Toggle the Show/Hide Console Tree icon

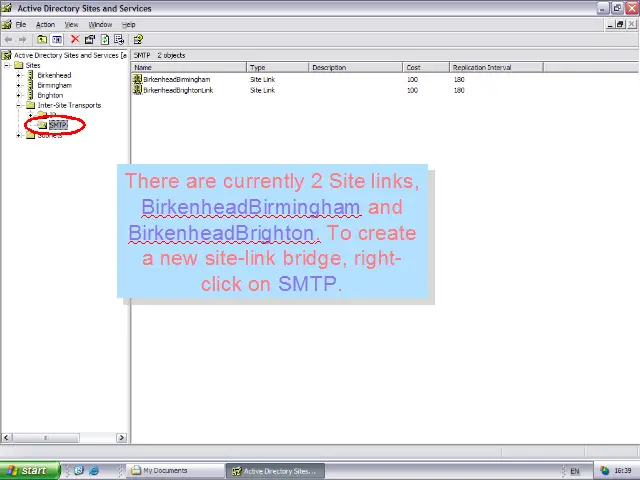pos(58,40)
